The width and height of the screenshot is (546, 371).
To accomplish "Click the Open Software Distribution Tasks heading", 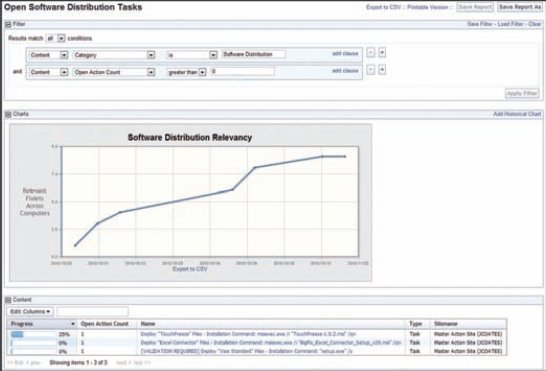I will coord(73,7).
